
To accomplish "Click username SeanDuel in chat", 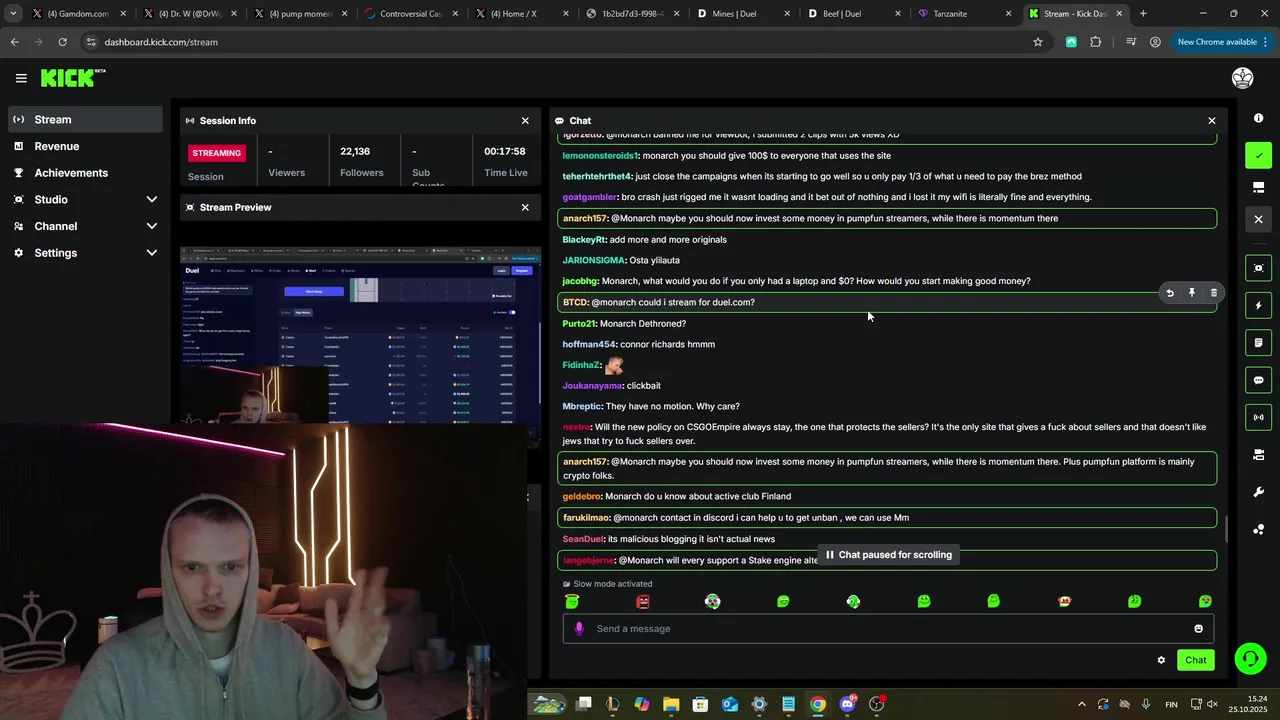I will tap(583, 539).
